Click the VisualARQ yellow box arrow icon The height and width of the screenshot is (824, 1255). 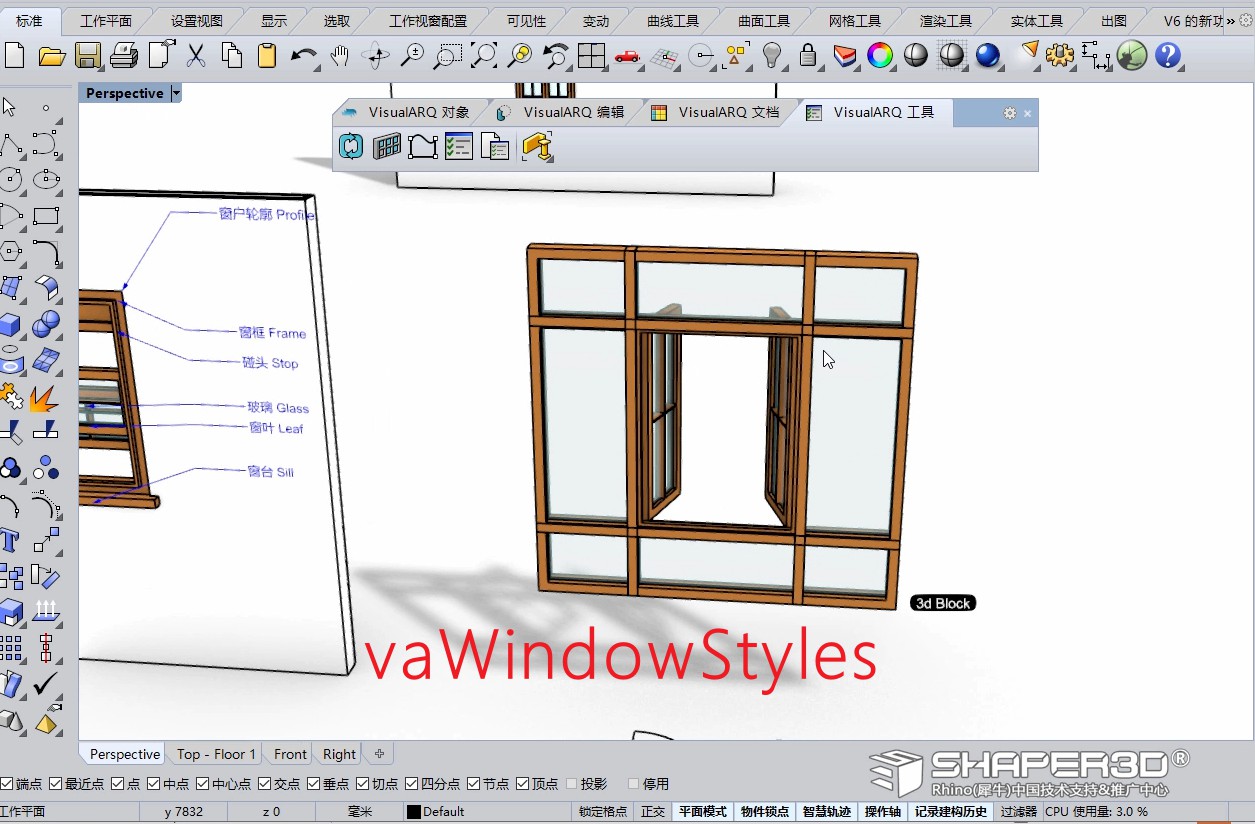pos(537,147)
